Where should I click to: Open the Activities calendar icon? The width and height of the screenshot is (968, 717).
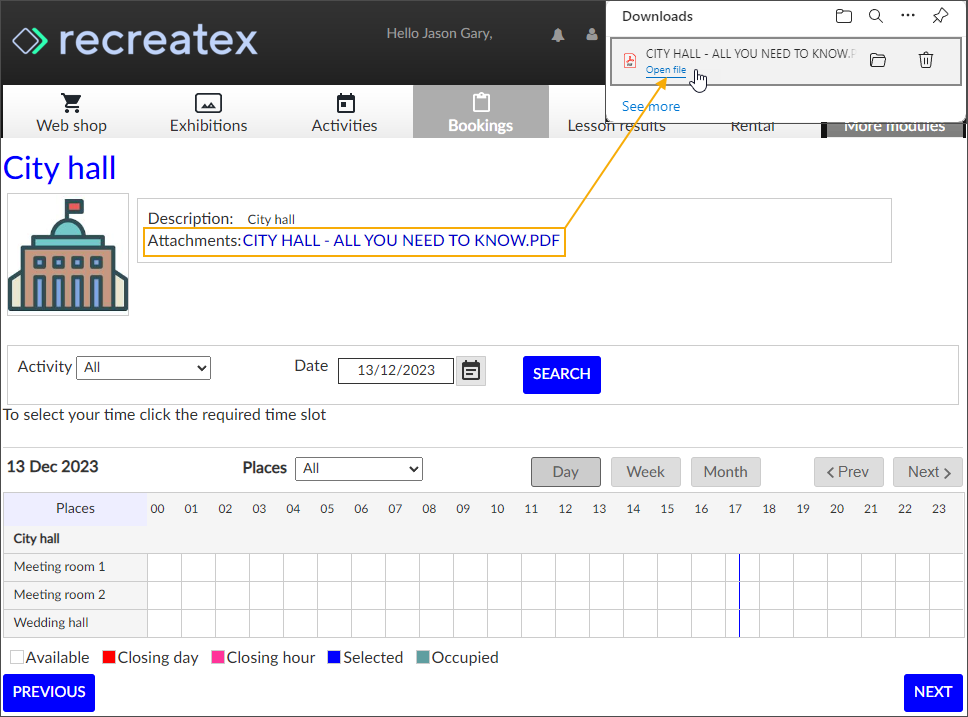[x=344, y=101]
